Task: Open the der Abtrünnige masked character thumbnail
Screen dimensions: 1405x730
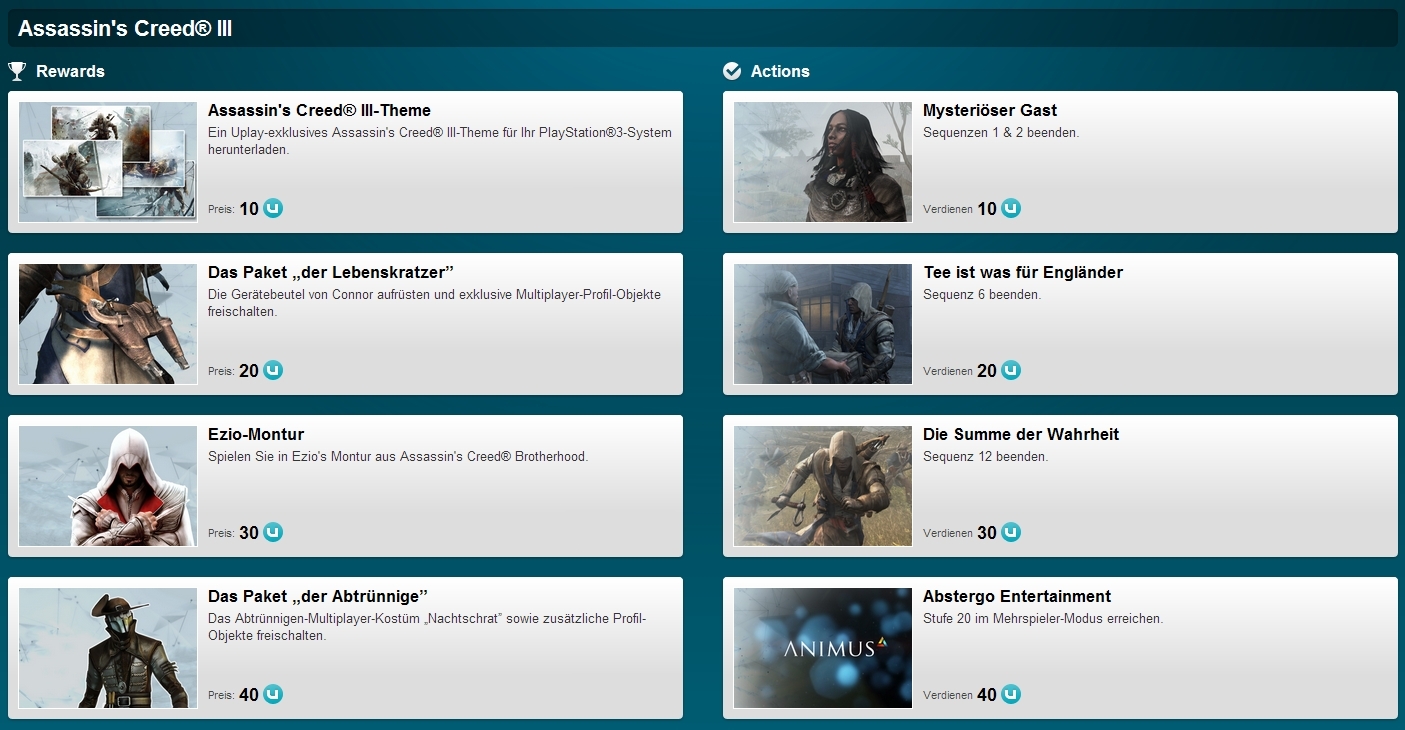Action: coord(108,648)
